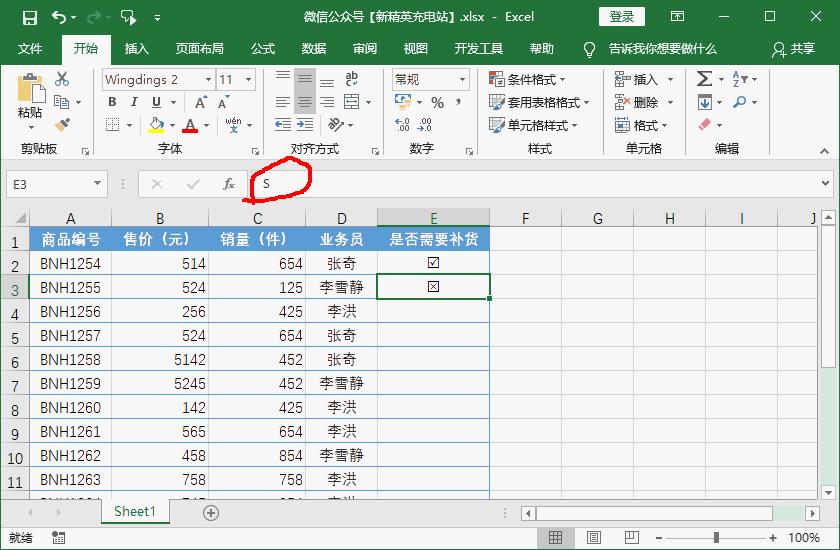Click the Increase Indent icon
Viewport: 840px width, 550px height.
(305, 125)
